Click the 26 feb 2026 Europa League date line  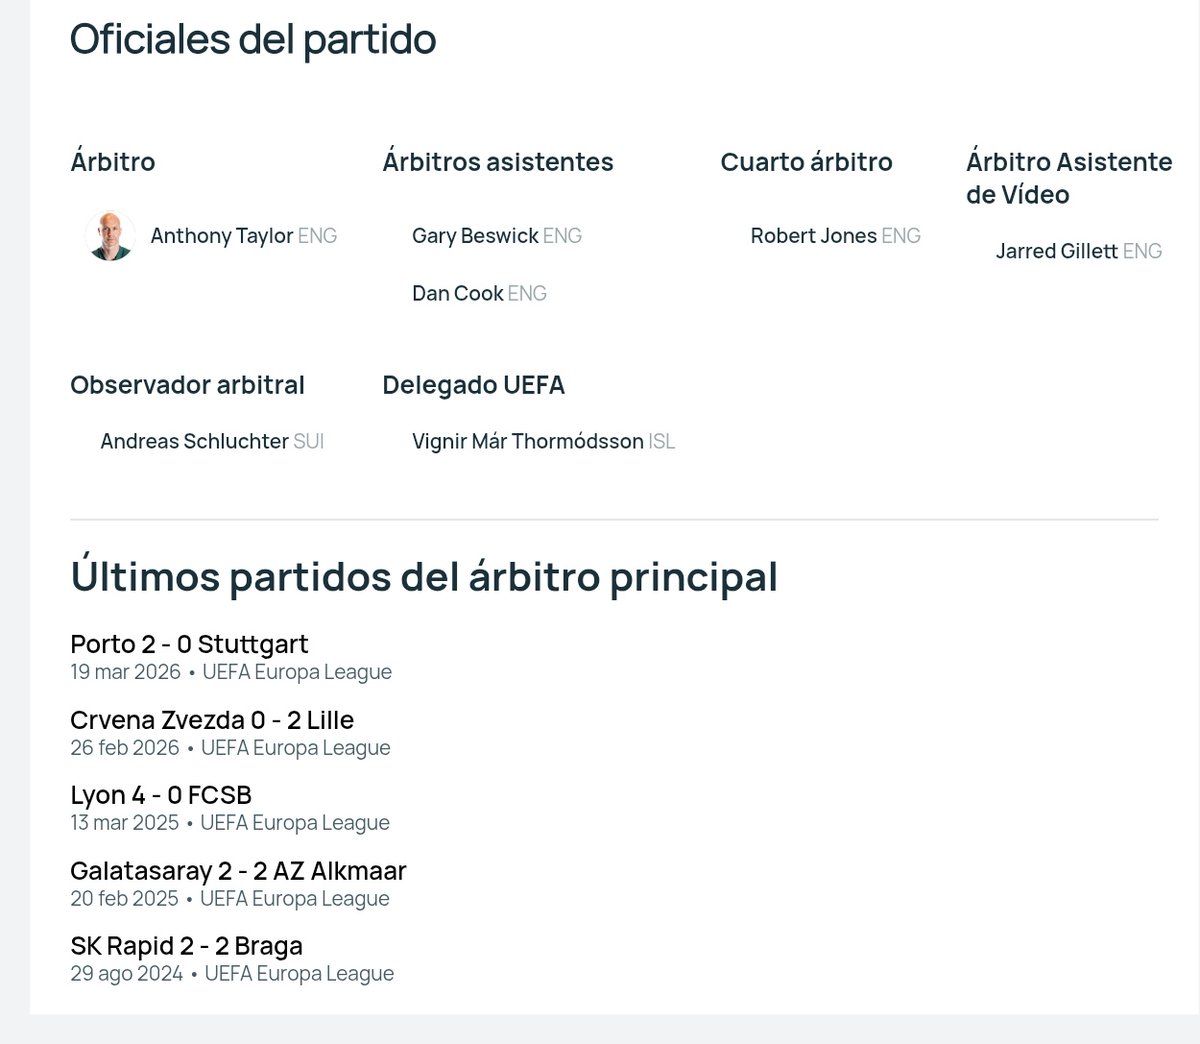tap(230, 748)
